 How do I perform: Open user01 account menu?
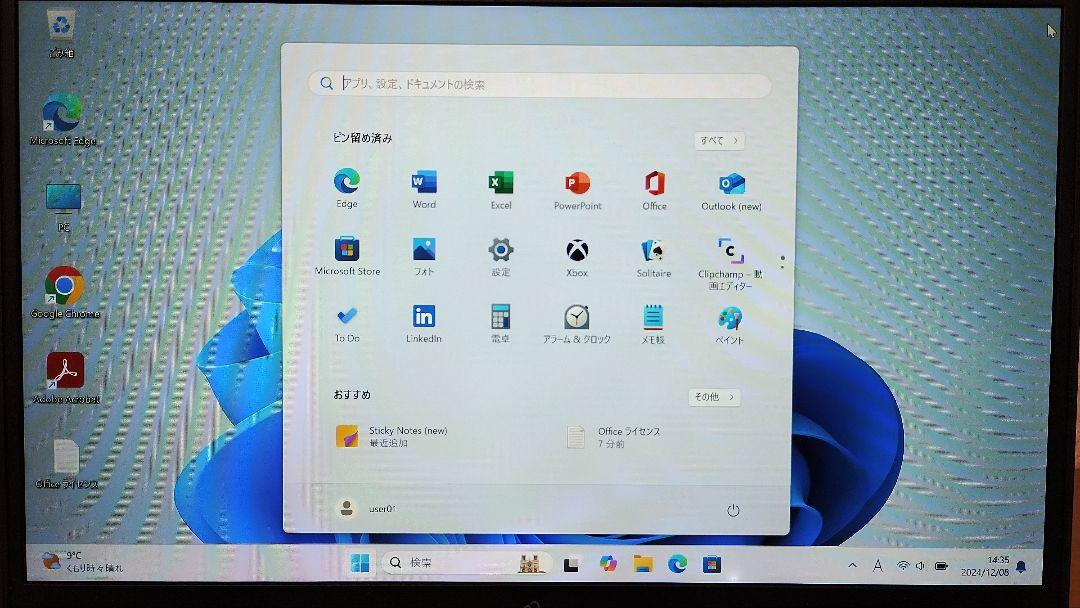pos(366,508)
